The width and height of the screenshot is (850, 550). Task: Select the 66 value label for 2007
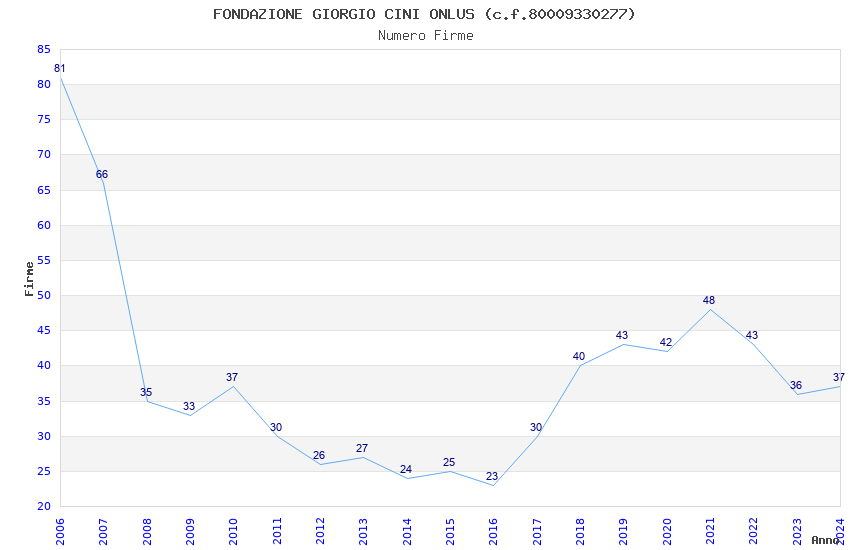tap(102, 174)
